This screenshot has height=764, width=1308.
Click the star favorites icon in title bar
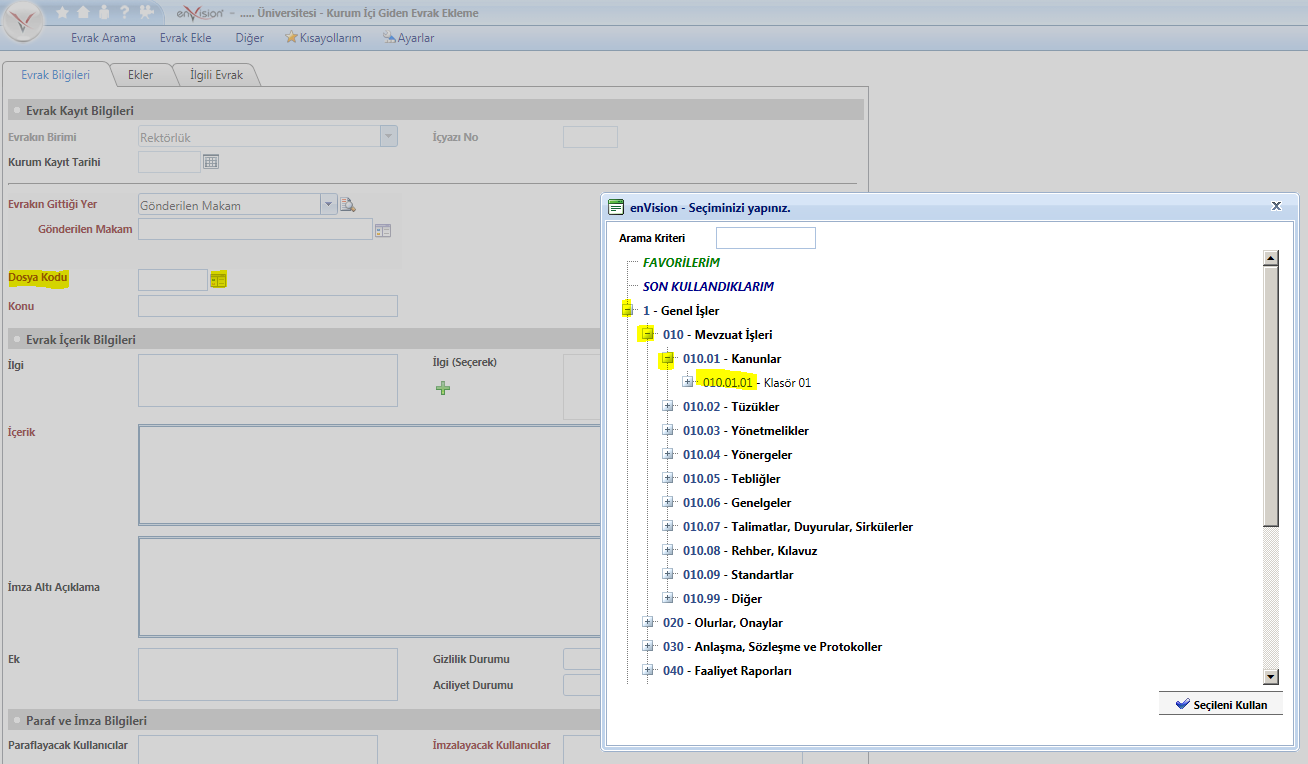click(62, 13)
